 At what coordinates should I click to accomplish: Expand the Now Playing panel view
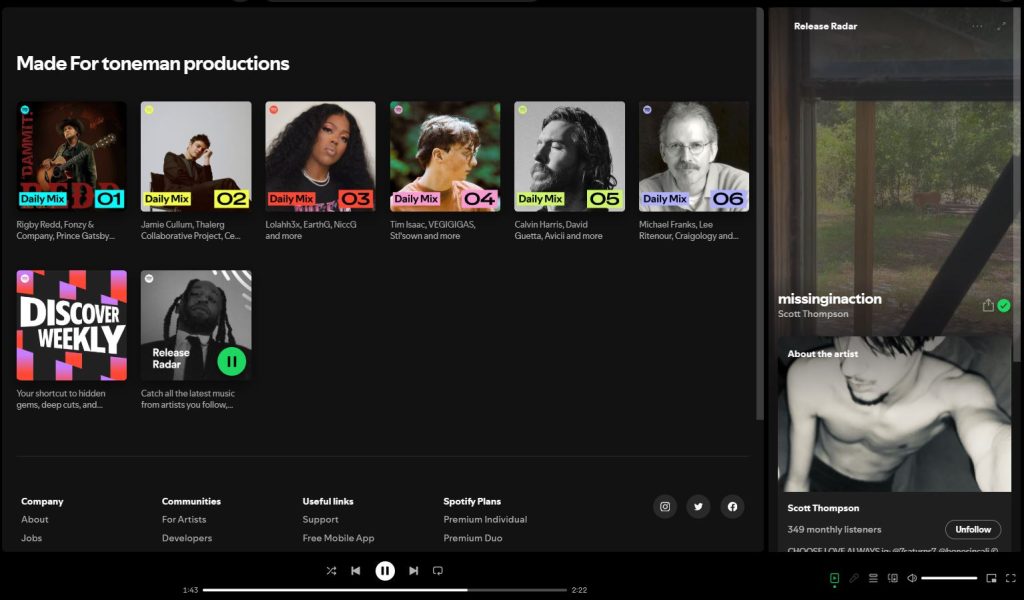(x=1000, y=26)
